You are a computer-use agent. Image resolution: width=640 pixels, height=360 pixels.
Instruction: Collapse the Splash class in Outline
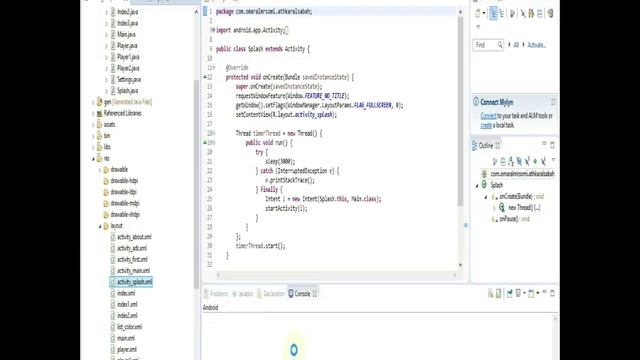(477, 185)
